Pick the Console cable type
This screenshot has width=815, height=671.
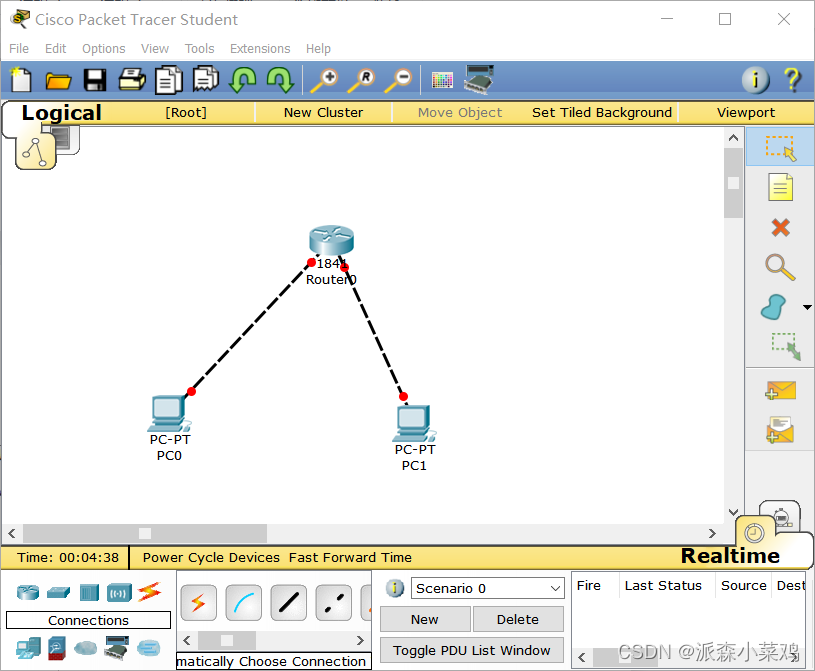(244, 603)
